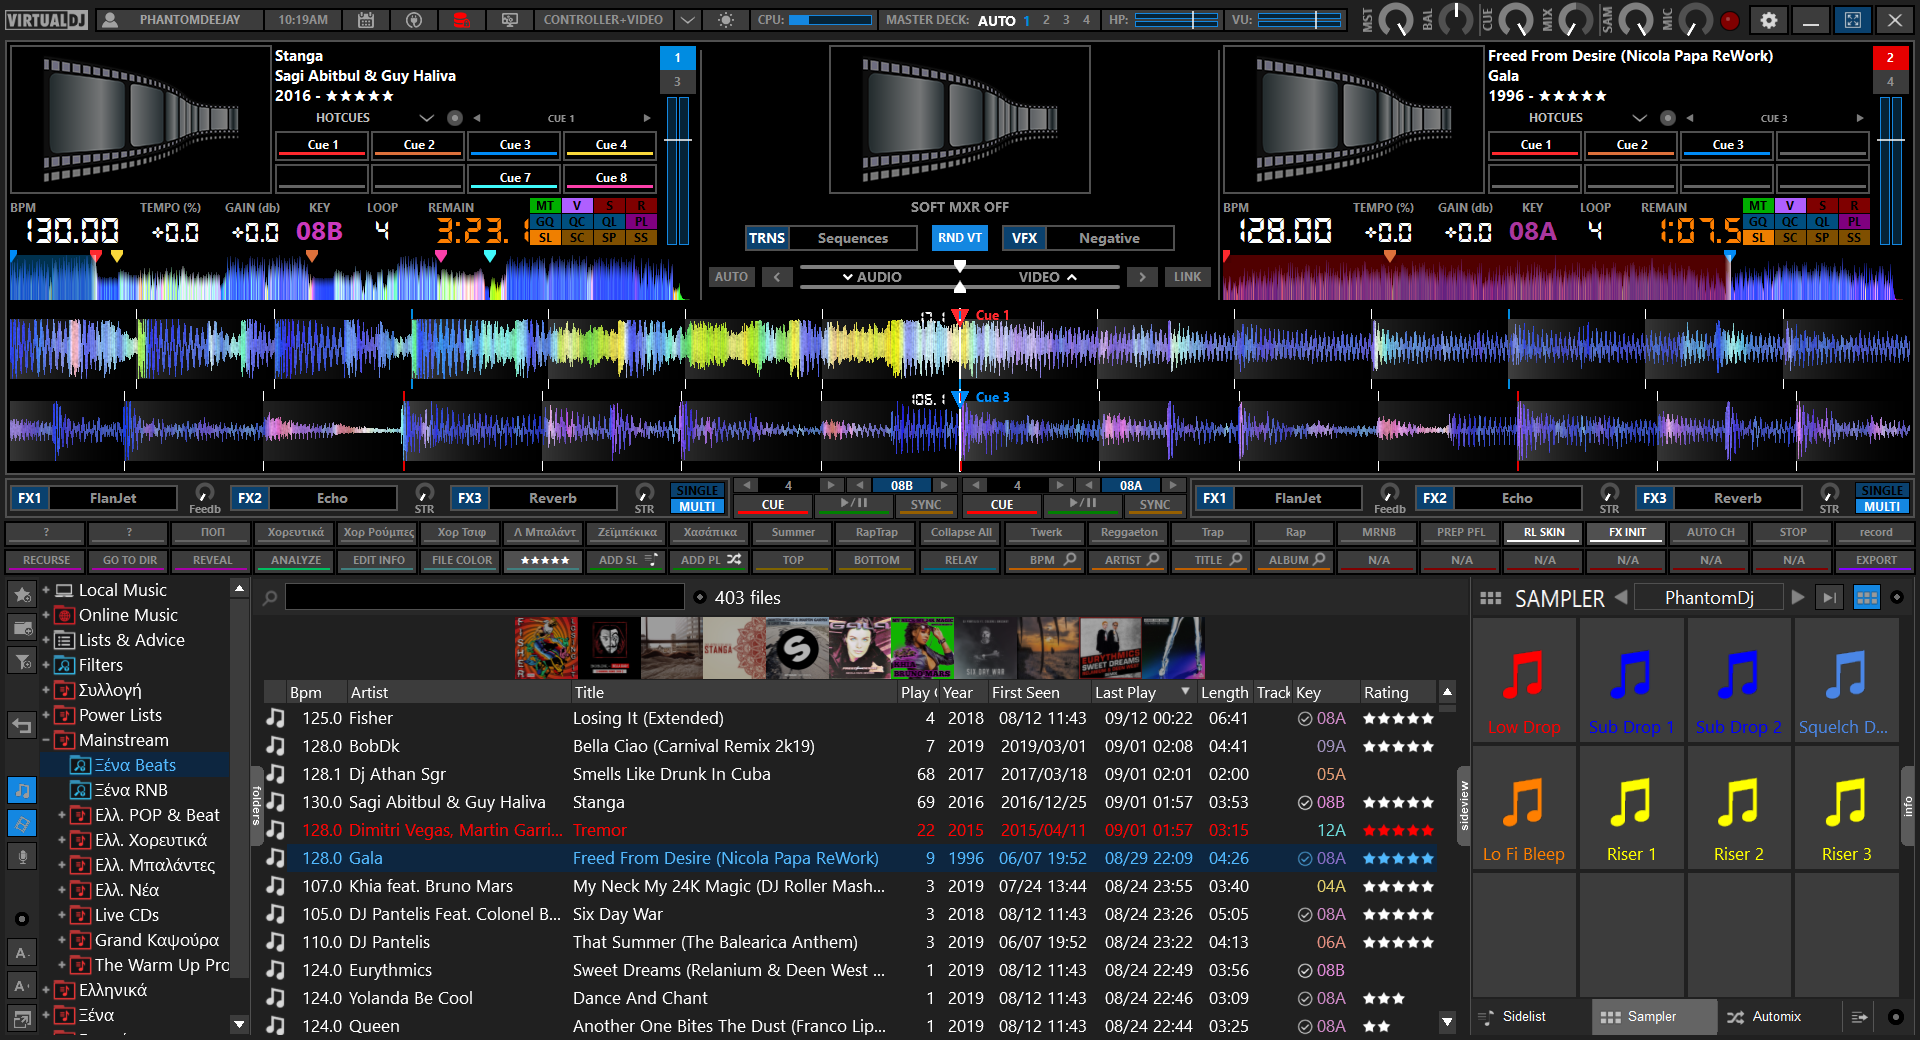Viewport: 1920px width, 1040px height.
Task: Sort by Last Play column header
Action: [x=1141, y=693]
